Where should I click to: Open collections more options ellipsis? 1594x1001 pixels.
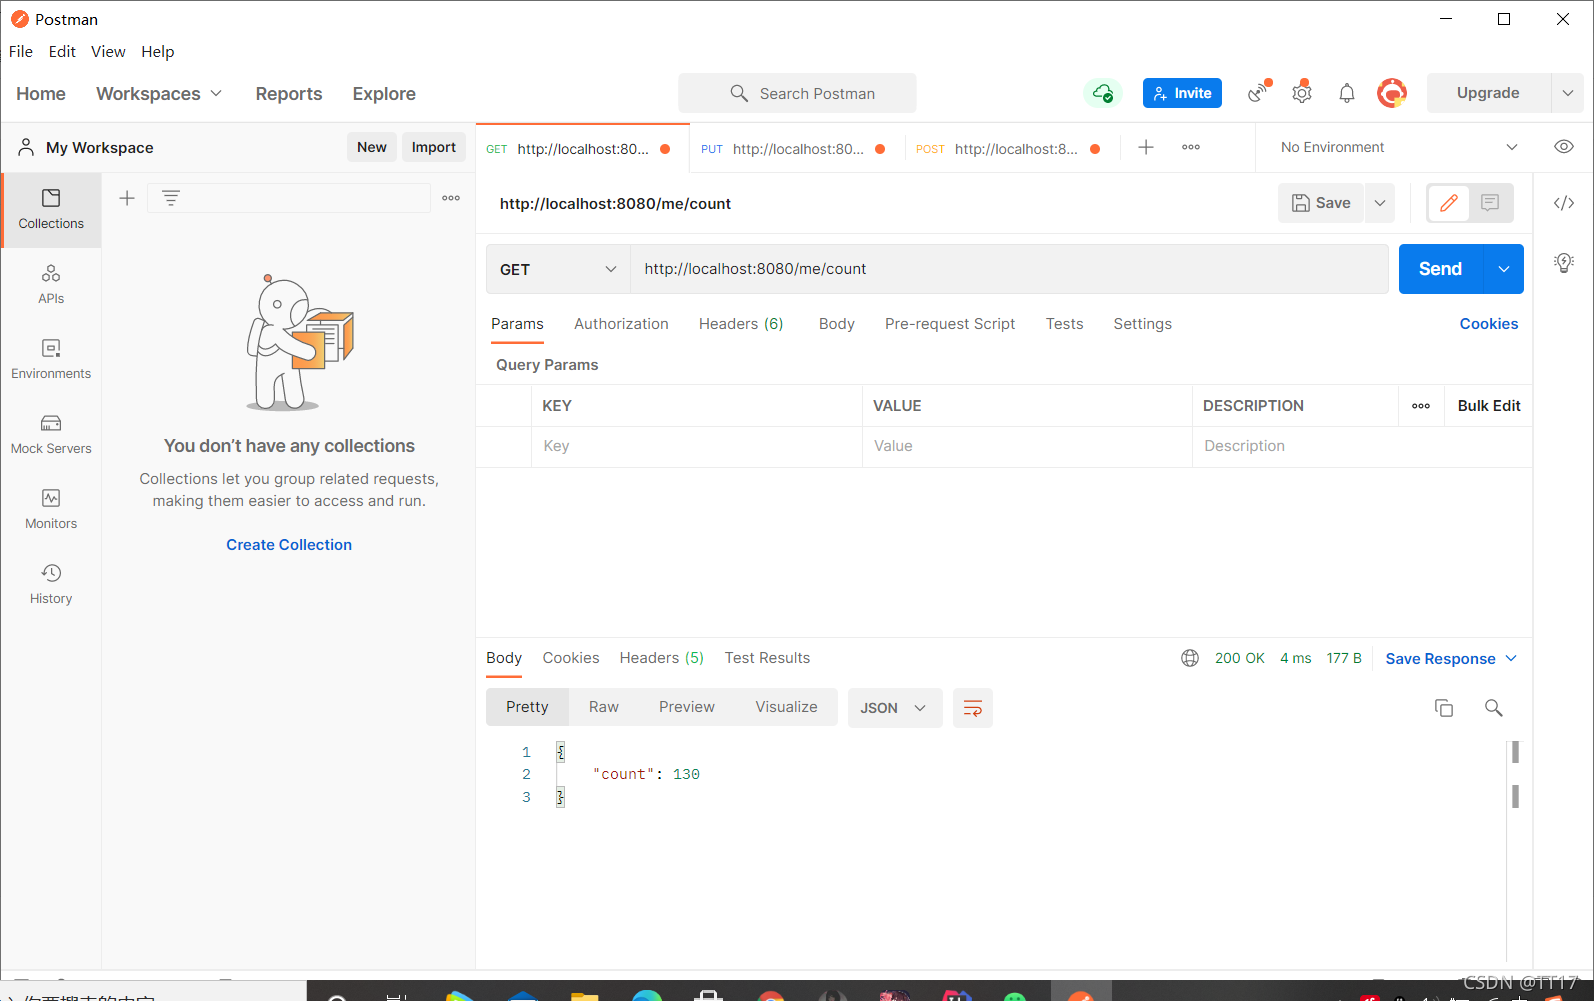tap(451, 198)
